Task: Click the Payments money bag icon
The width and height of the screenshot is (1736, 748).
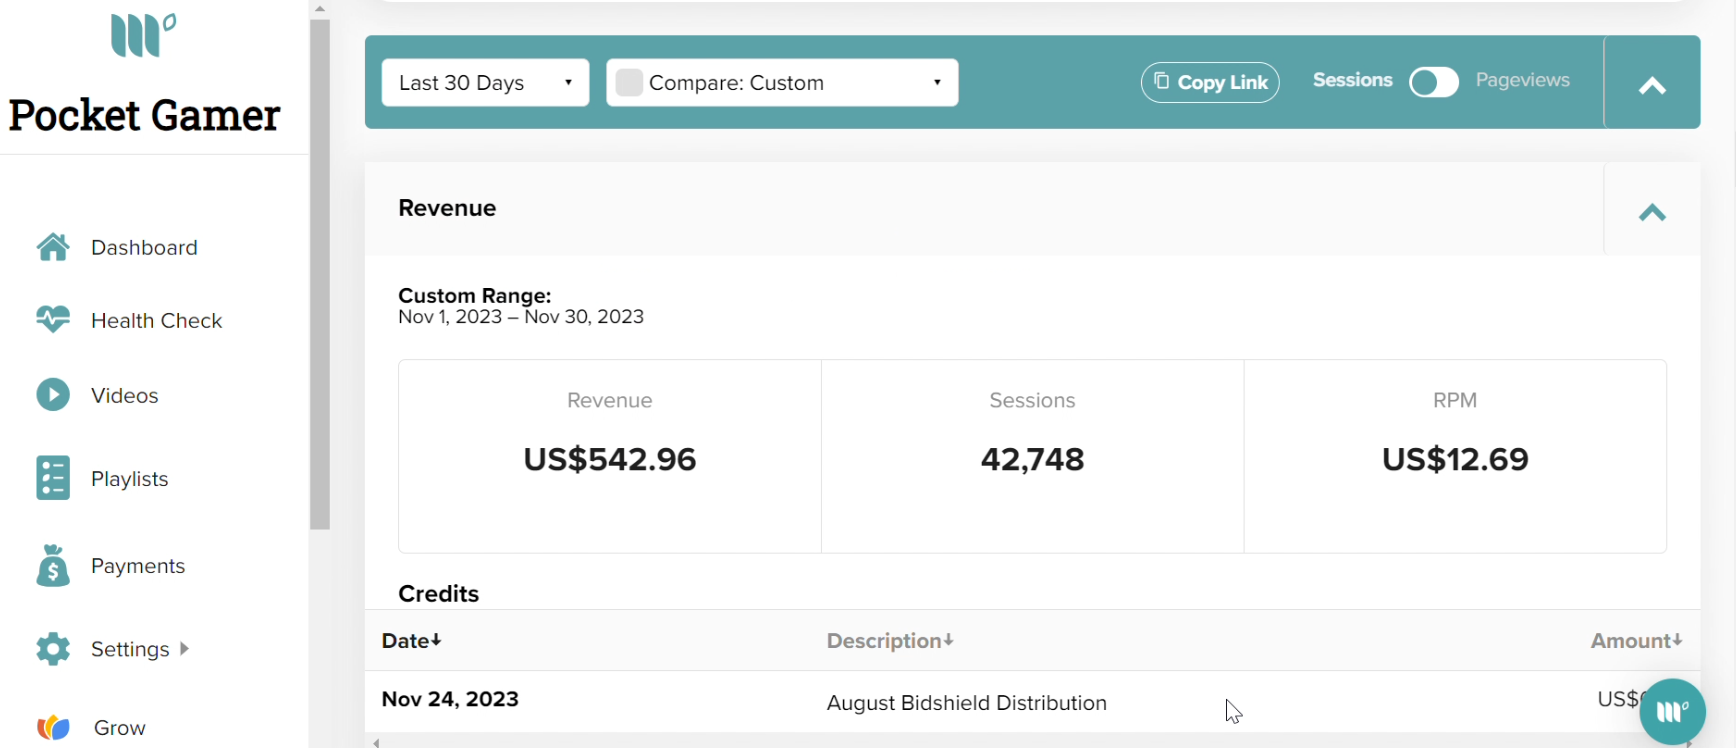Action: click(53, 565)
